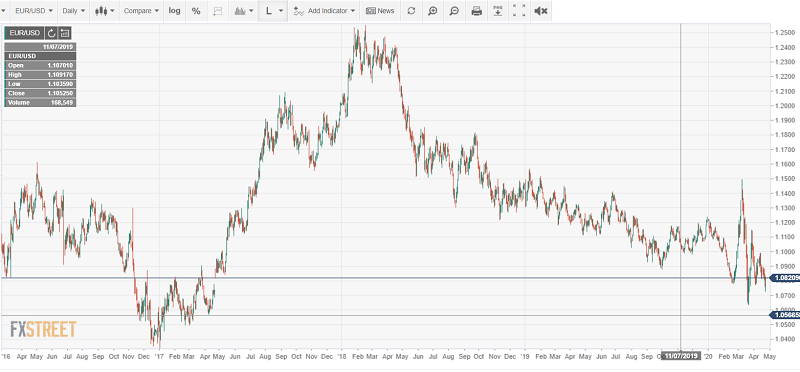Click the '17 year label on time axis
Image resolution: width=800 pixels, height=372 pixels.
(x=159, y=357)
